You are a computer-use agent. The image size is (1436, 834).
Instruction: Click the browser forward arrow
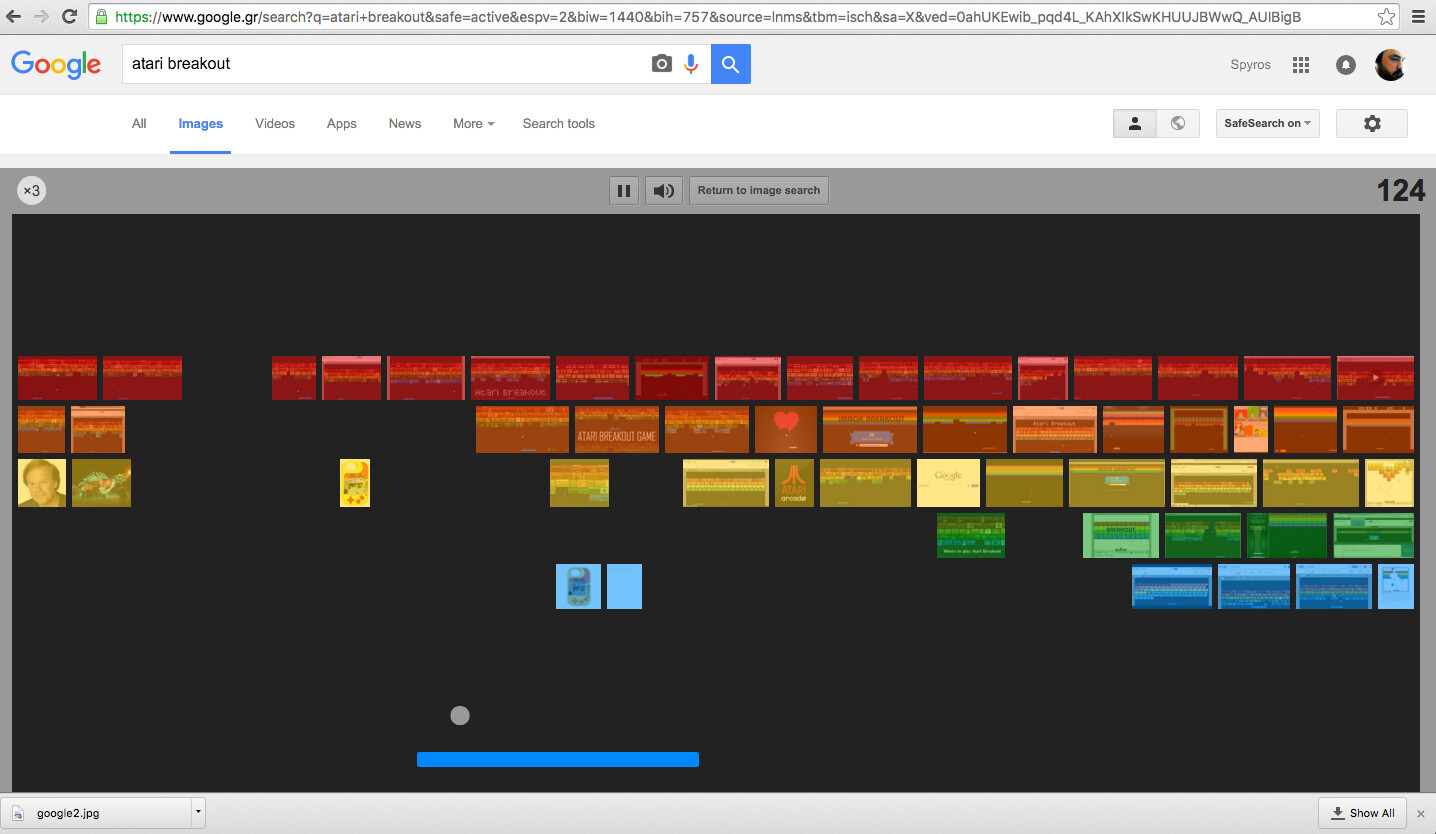(42, 17)
